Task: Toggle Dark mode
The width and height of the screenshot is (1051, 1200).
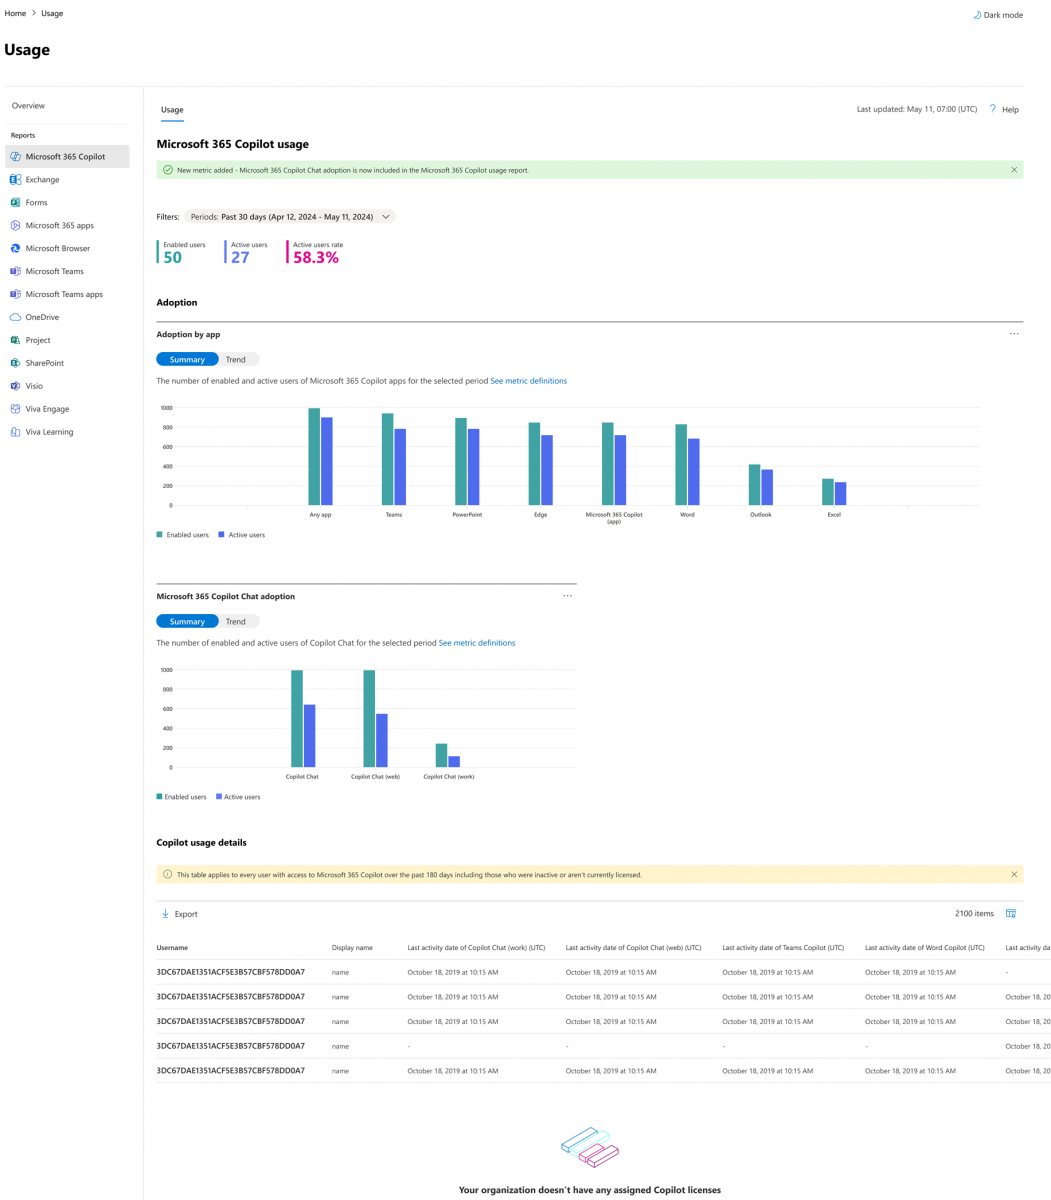Action: (x=997, y=14)
